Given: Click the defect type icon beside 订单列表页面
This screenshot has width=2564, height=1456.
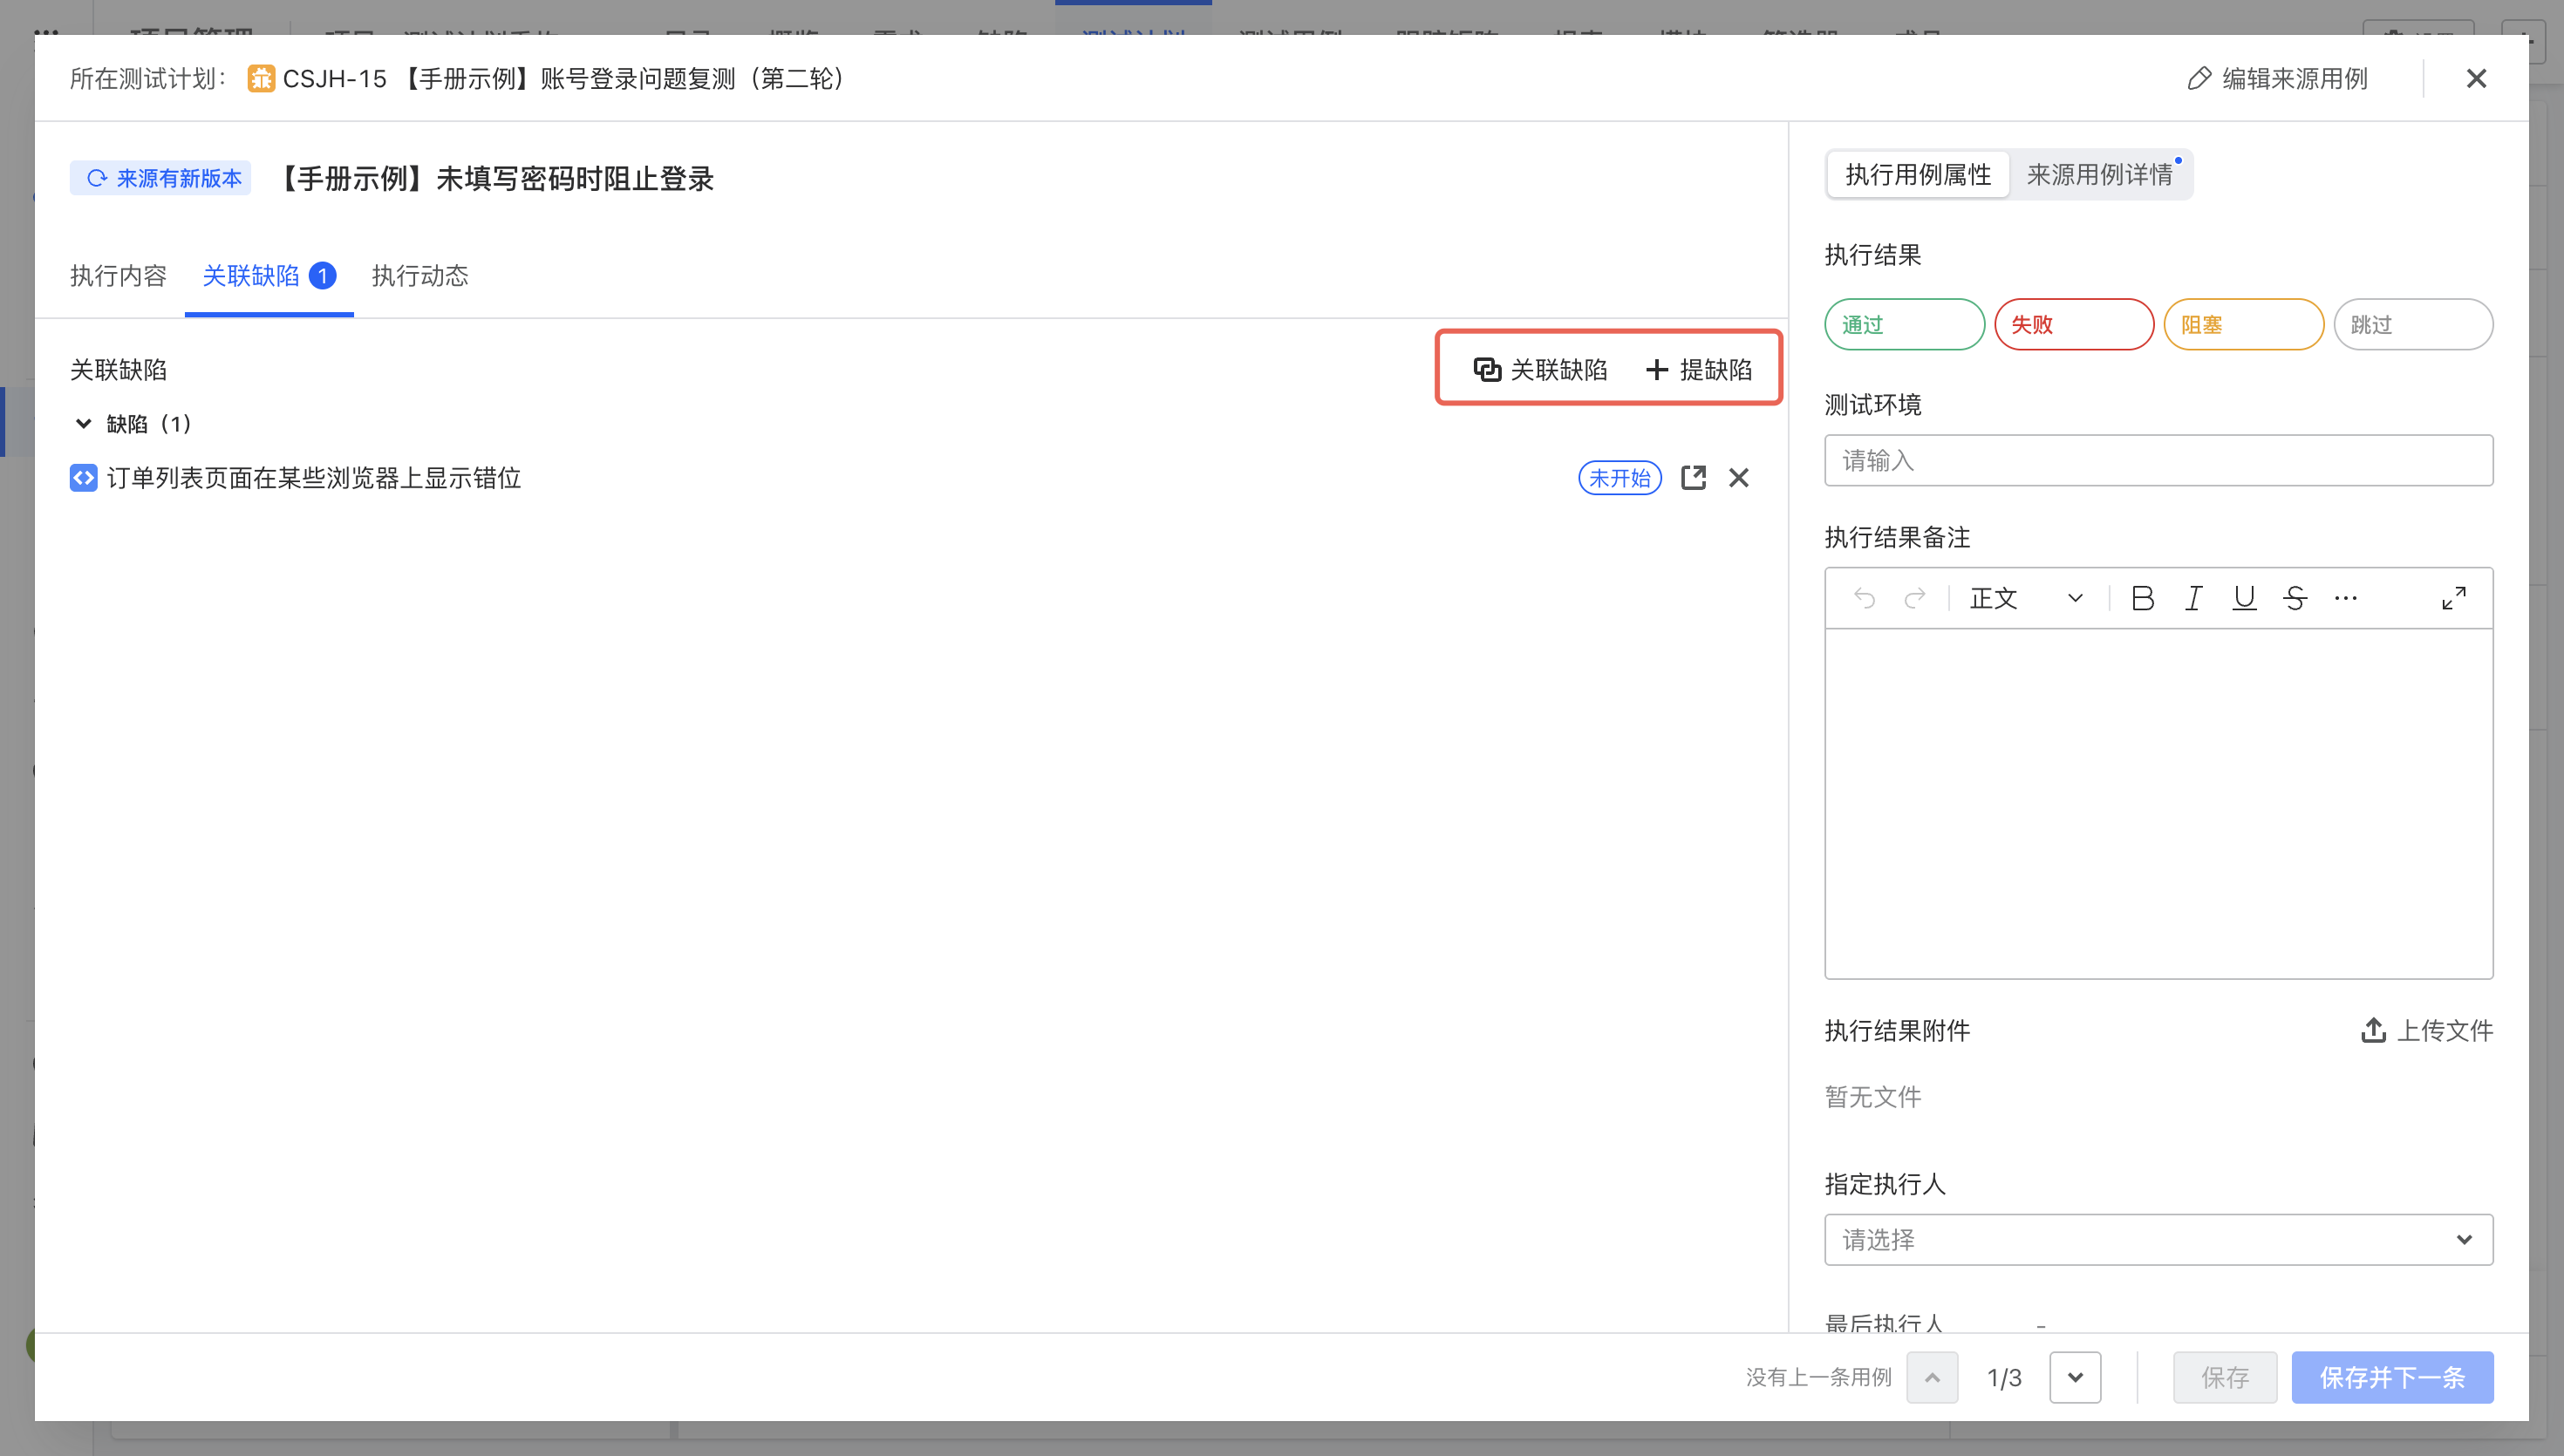Looking at the screenshot, I should pos(83,478).
